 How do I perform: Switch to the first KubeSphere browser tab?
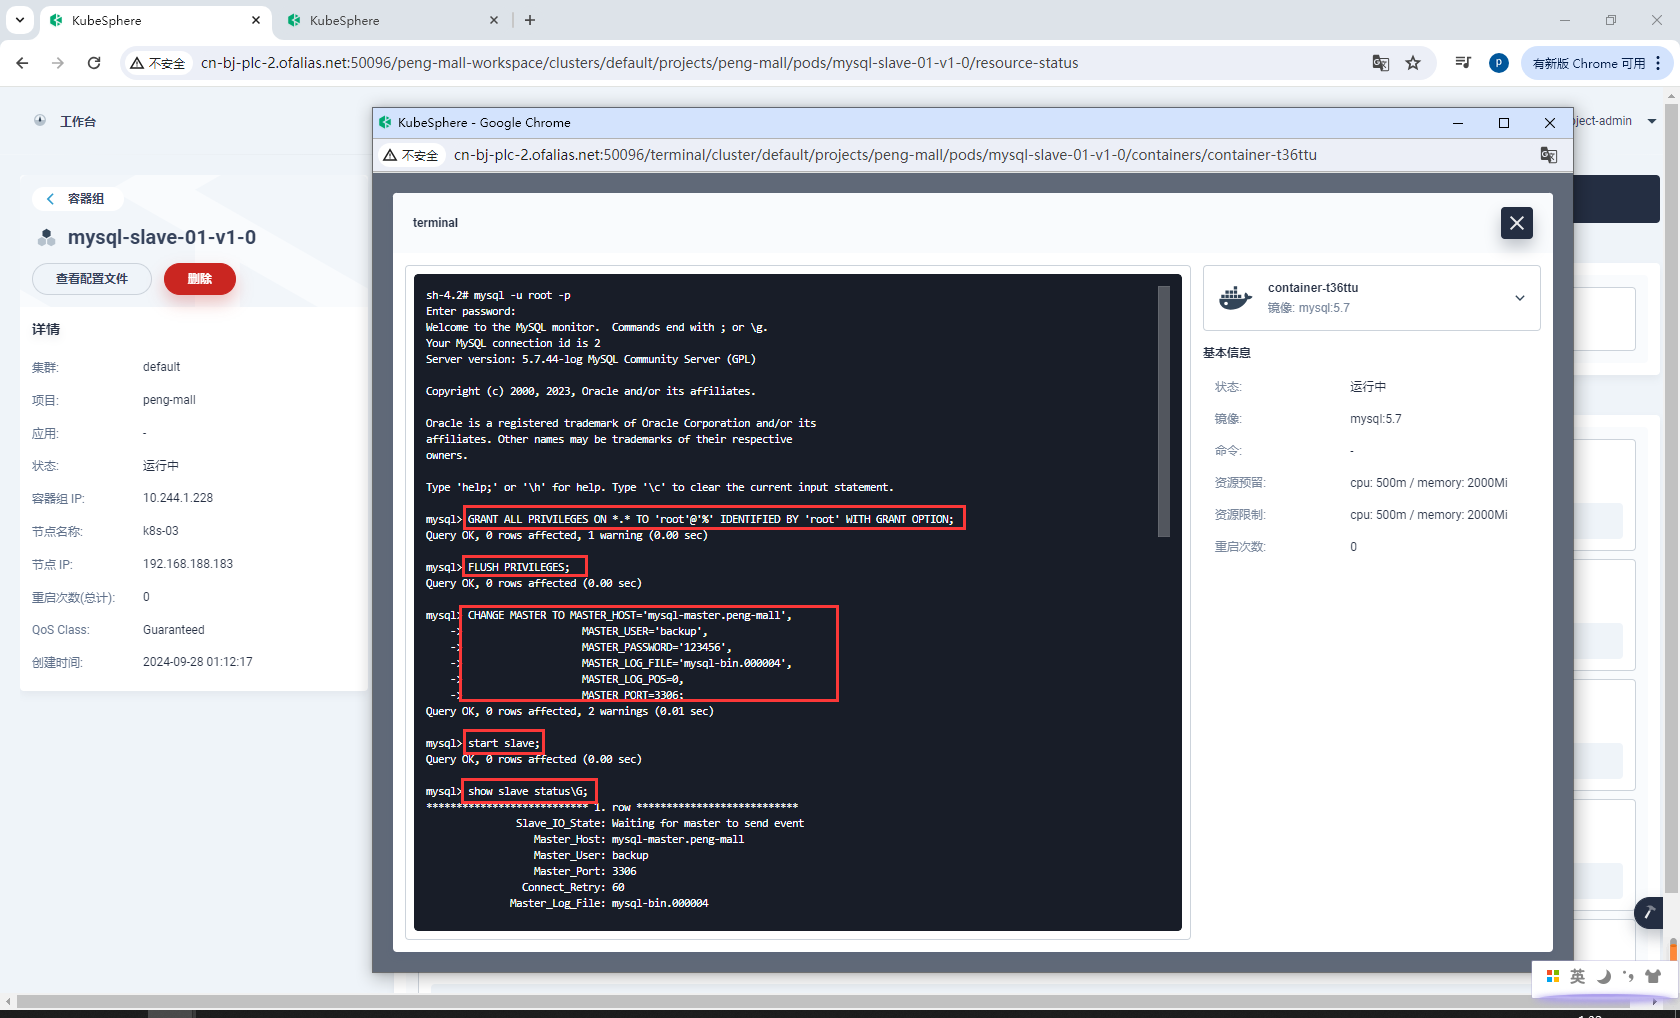pyautogui.click(x=155, y=20)
